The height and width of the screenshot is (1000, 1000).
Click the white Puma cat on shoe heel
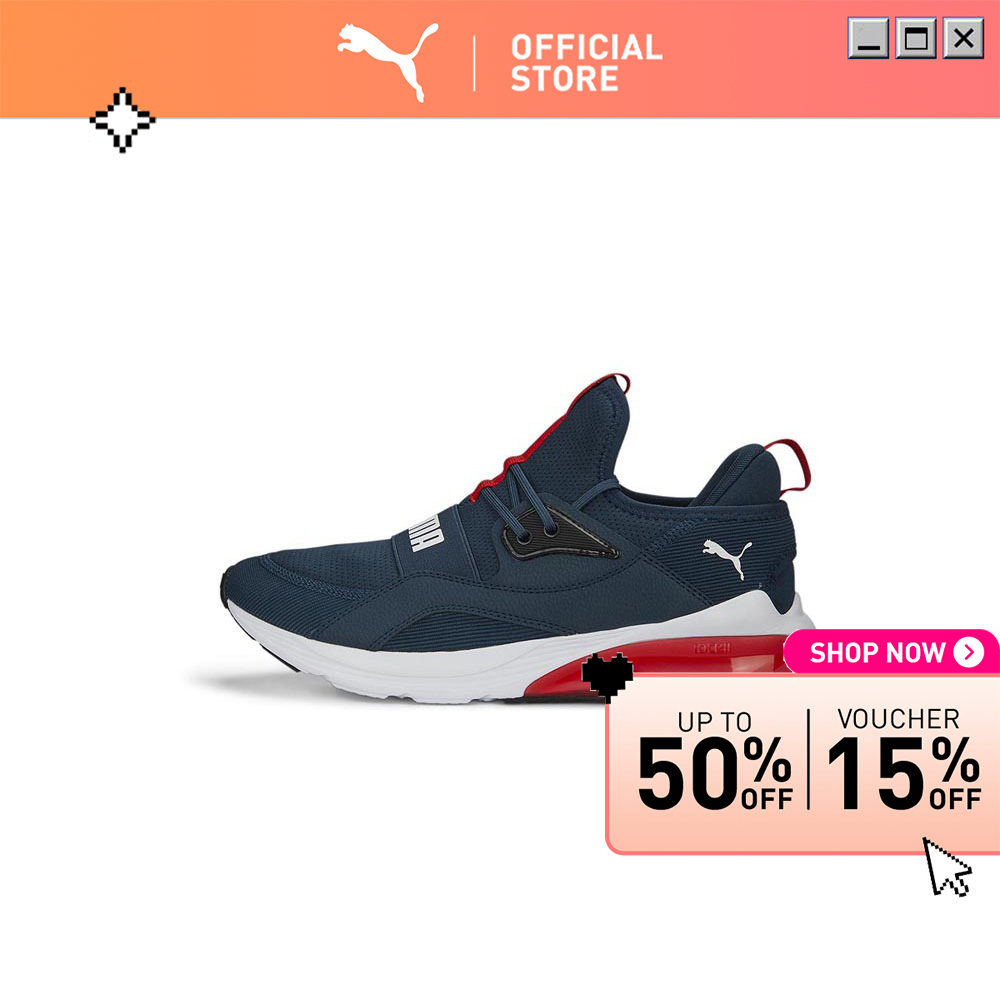[728, 558]
